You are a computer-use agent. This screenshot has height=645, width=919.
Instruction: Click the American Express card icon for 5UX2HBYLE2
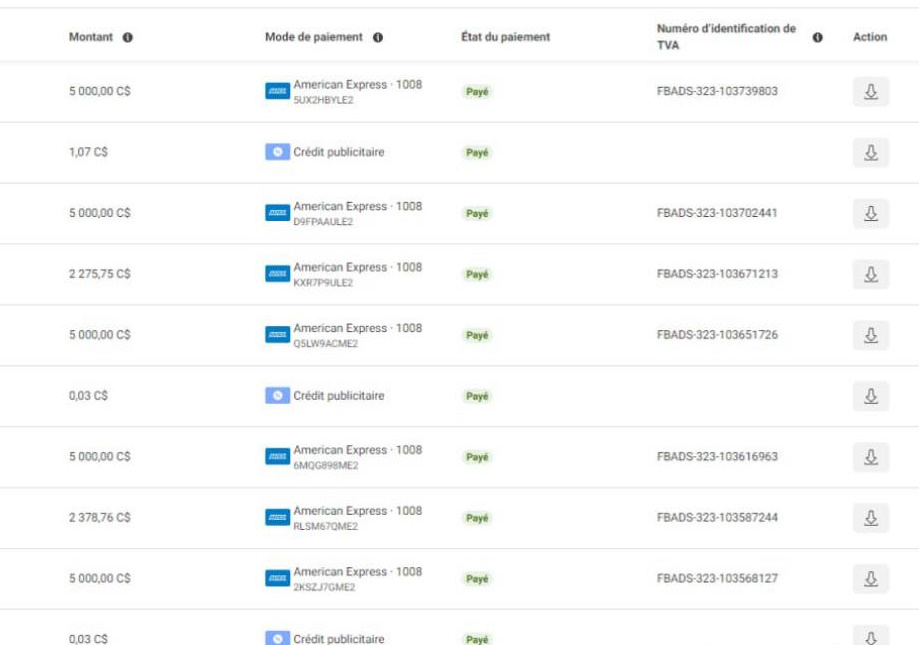point(277,92)
